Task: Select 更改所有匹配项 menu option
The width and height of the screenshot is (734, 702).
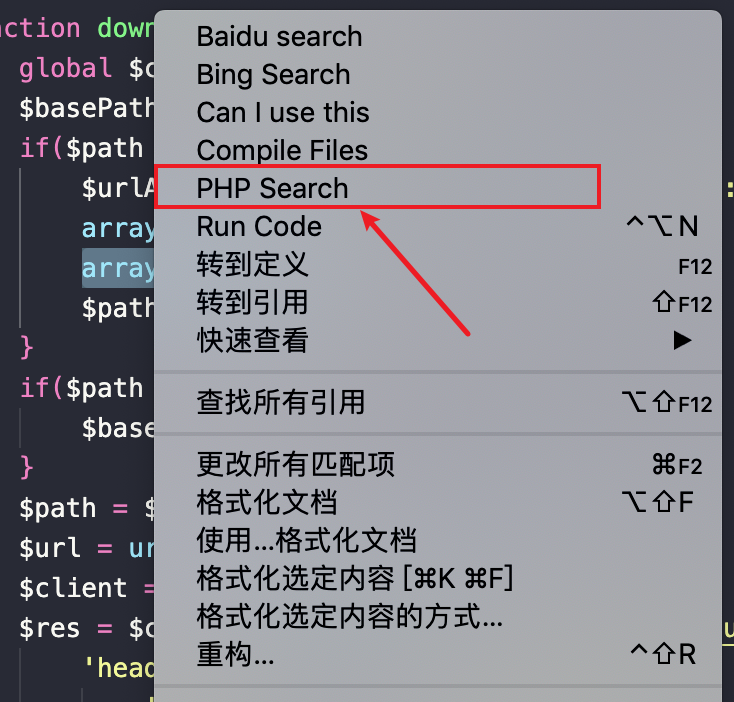Action: 438,464
